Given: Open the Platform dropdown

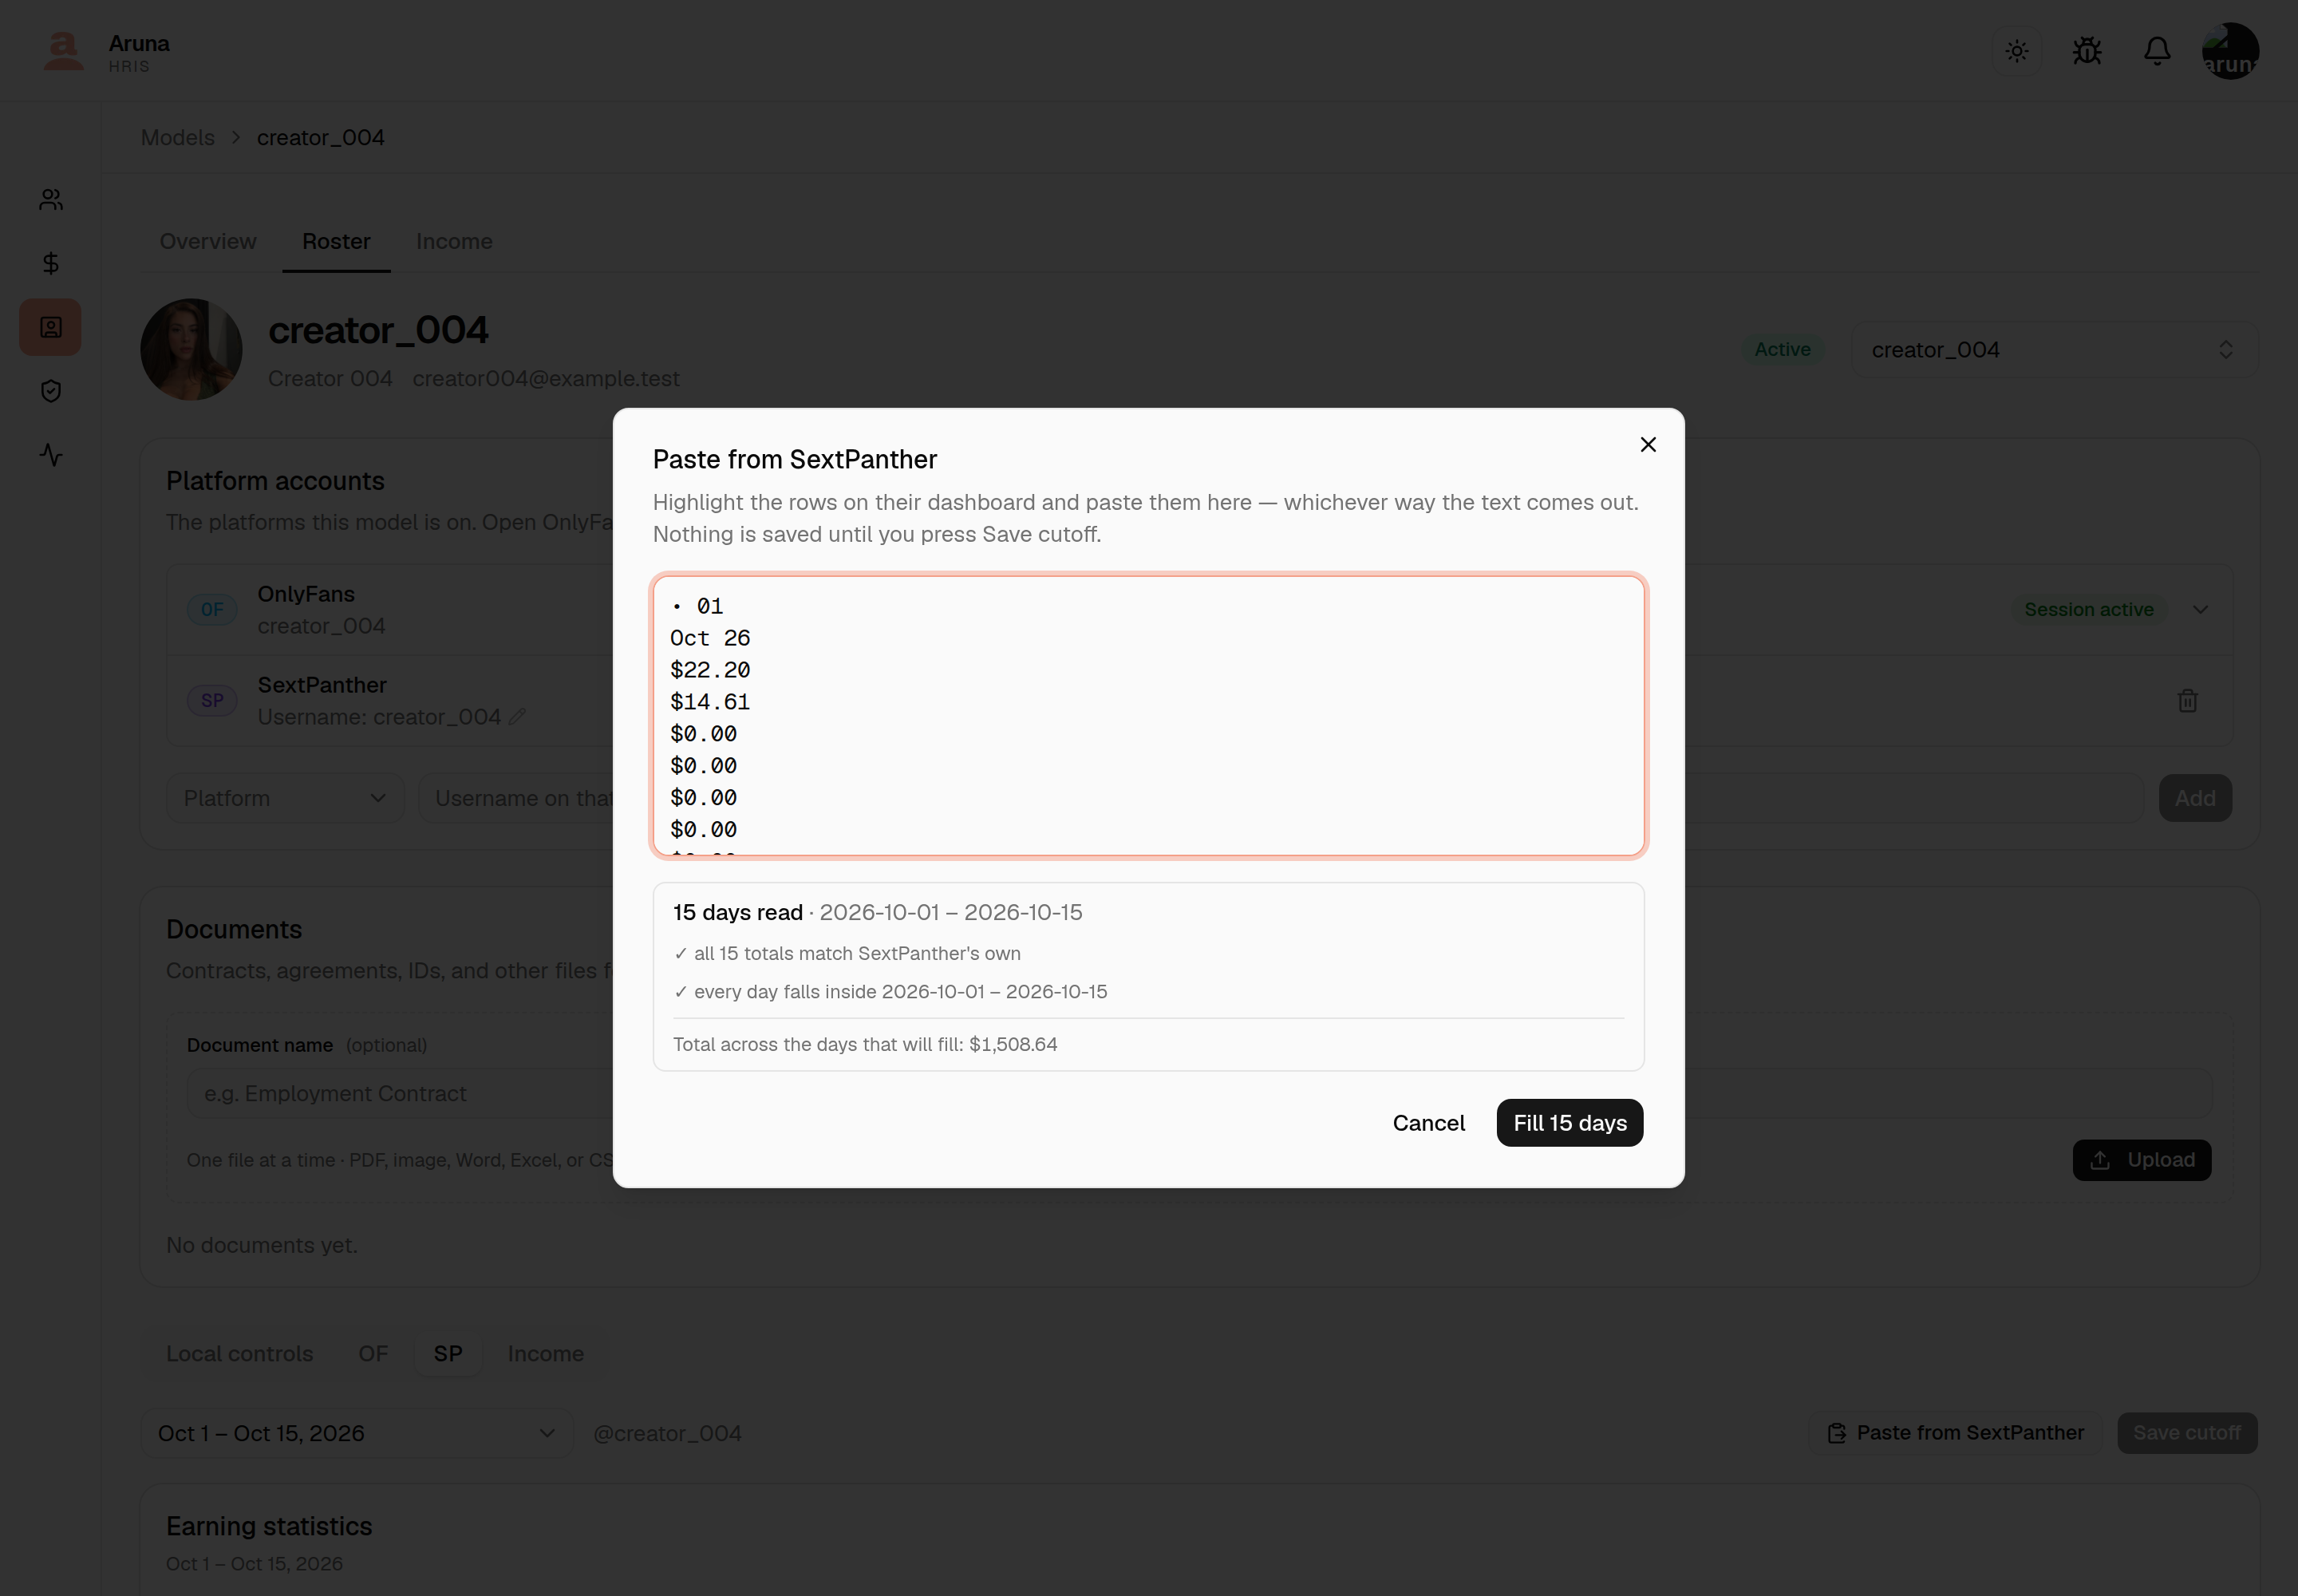Looking at the screenshot, I should pyautogui.click(x=285, y=798).
